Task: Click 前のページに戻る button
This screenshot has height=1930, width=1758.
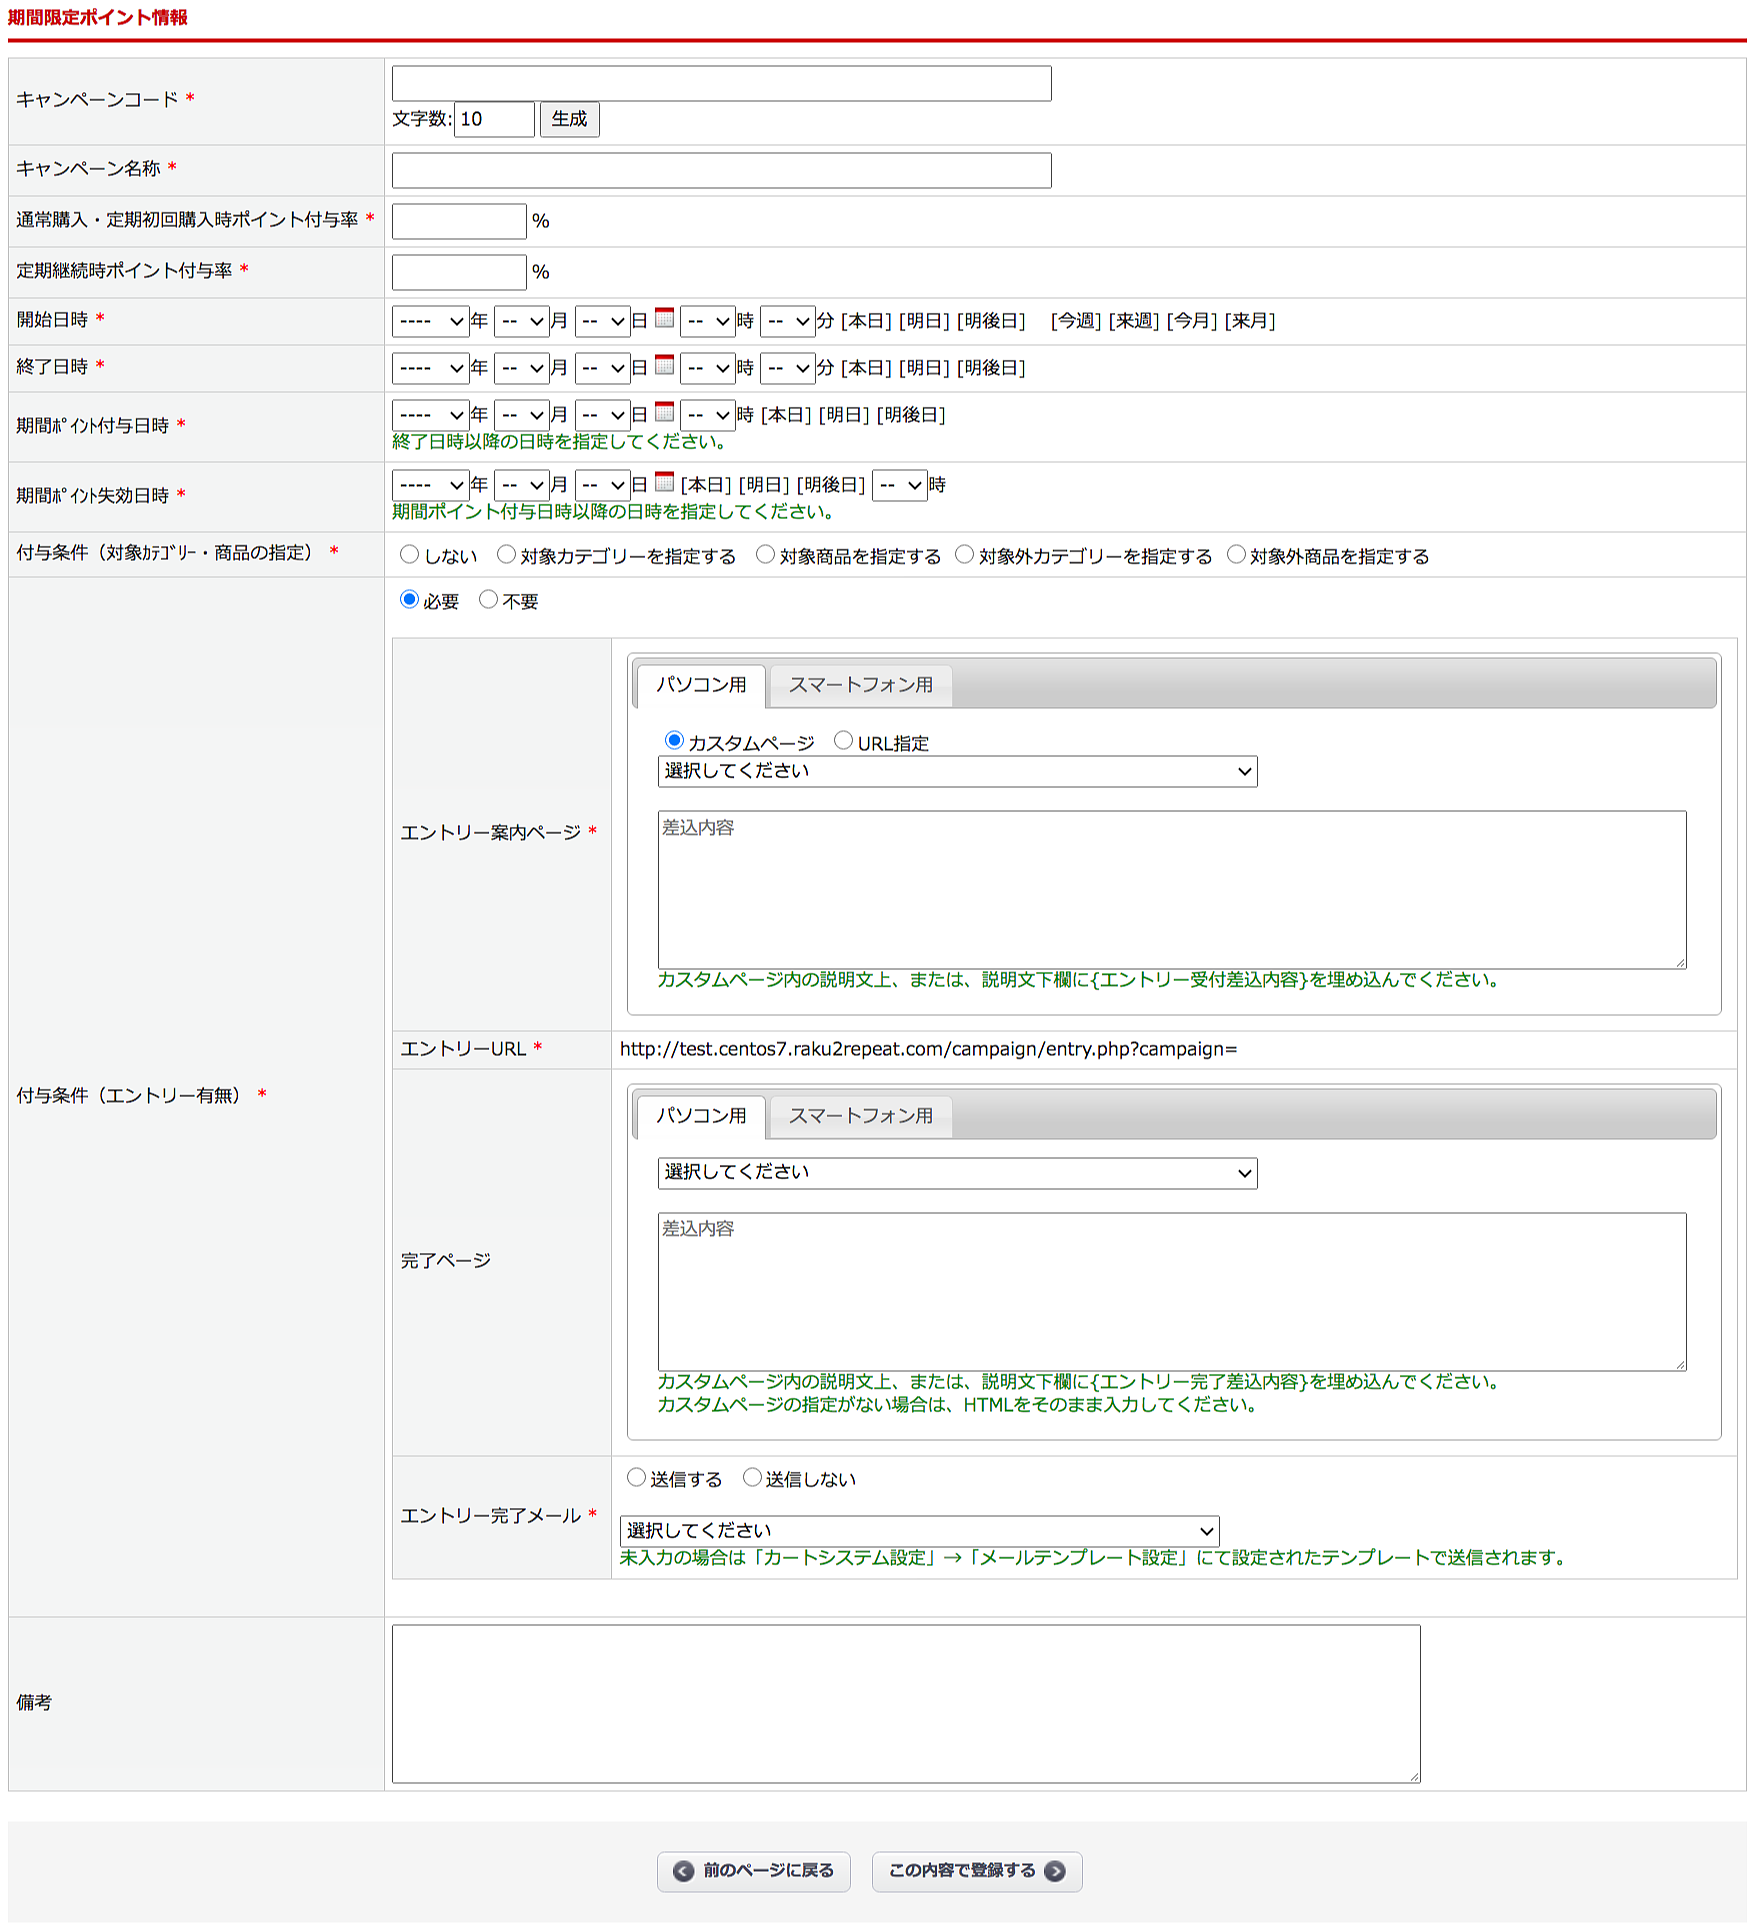Action: point(753,1870)
